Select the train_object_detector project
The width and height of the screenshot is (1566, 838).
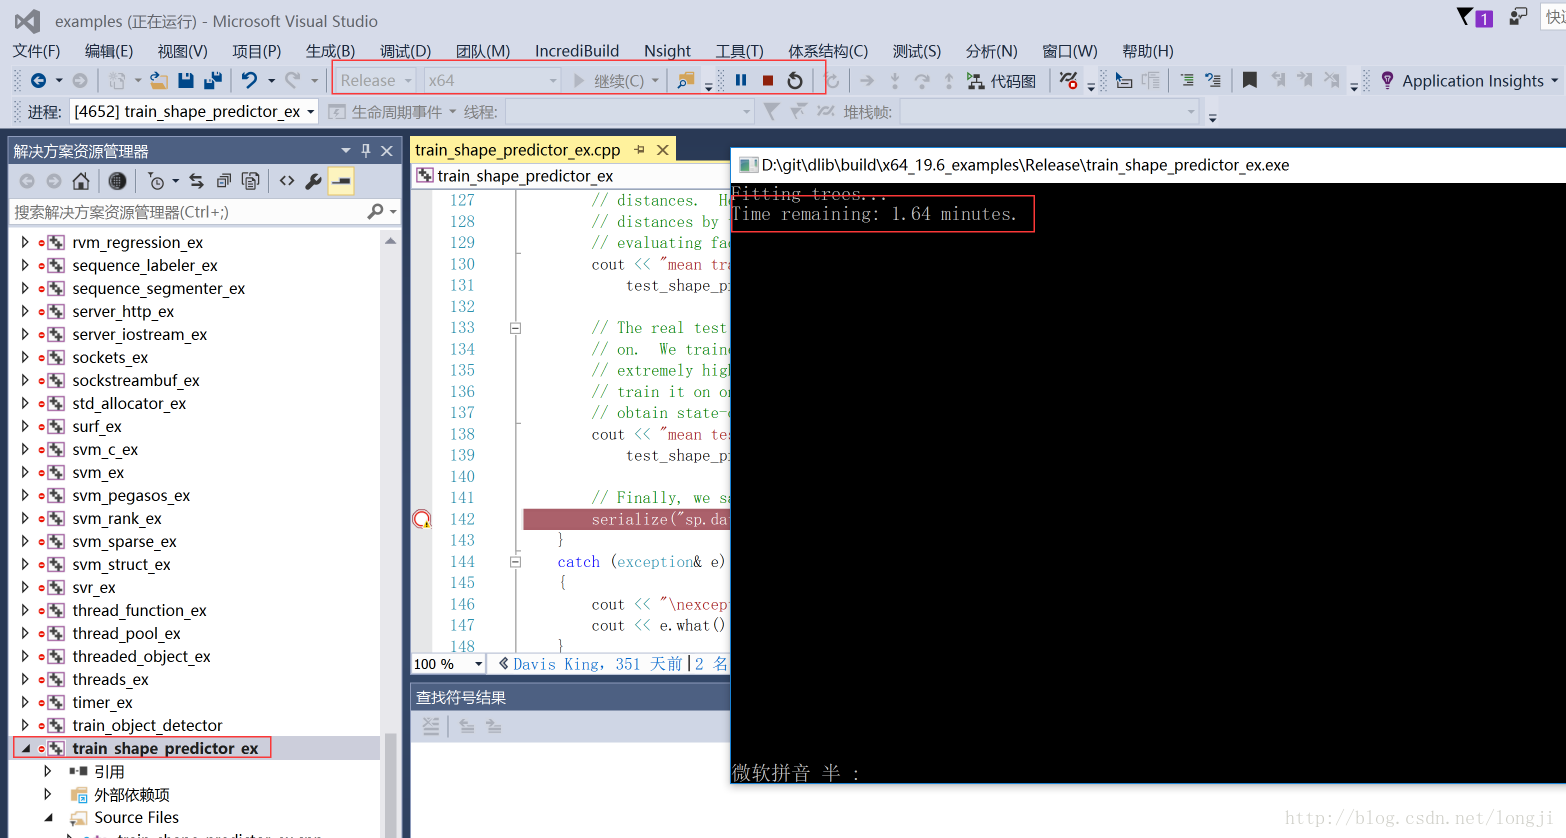coord(147,725)
